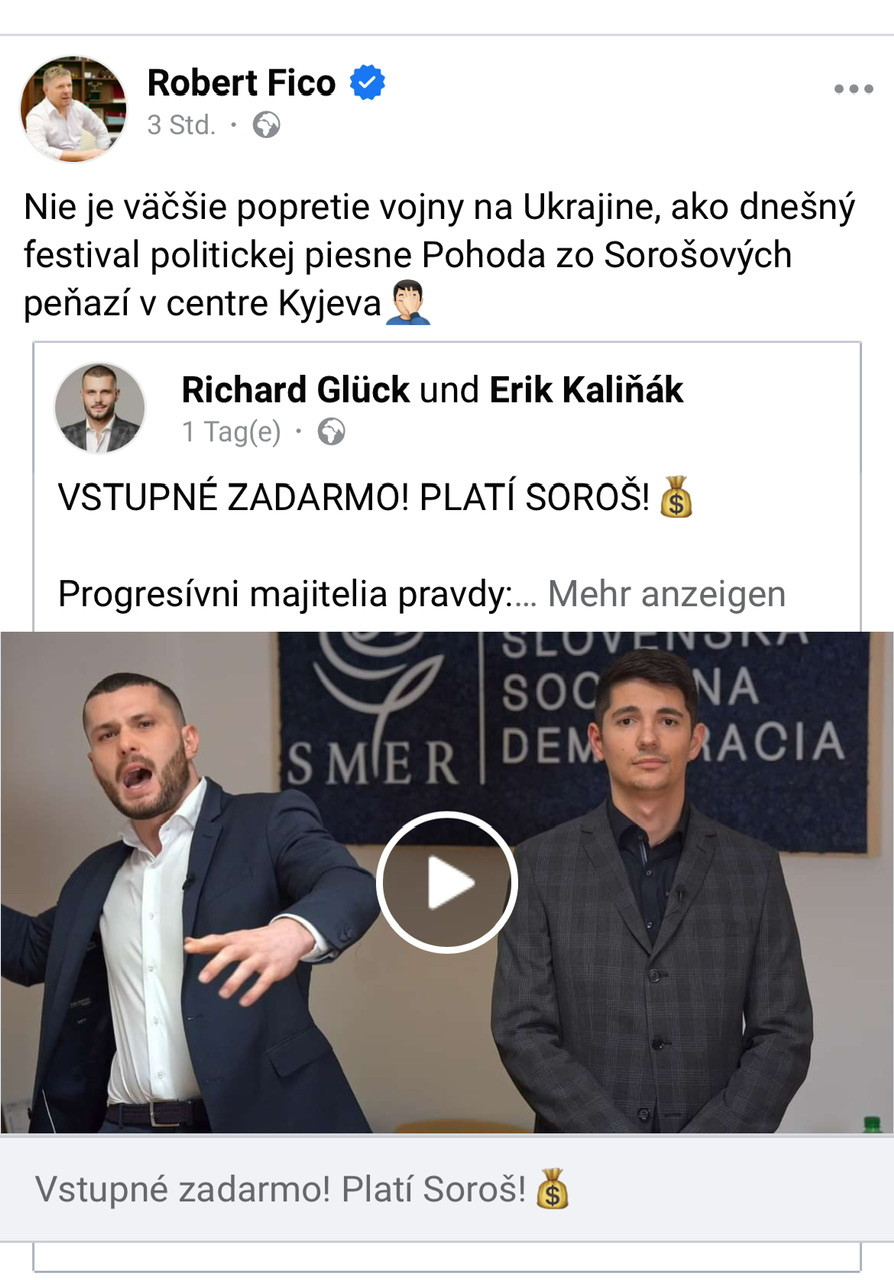
Task: Click Richard Glück's round profile photo
Action: coord(99,407)
